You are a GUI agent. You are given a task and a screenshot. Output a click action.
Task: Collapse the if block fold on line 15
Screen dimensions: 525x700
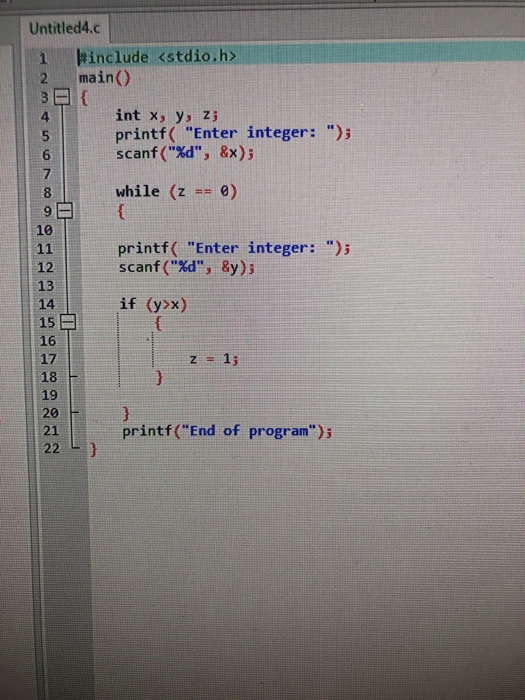pyautogui.click(x=68, y=322)
